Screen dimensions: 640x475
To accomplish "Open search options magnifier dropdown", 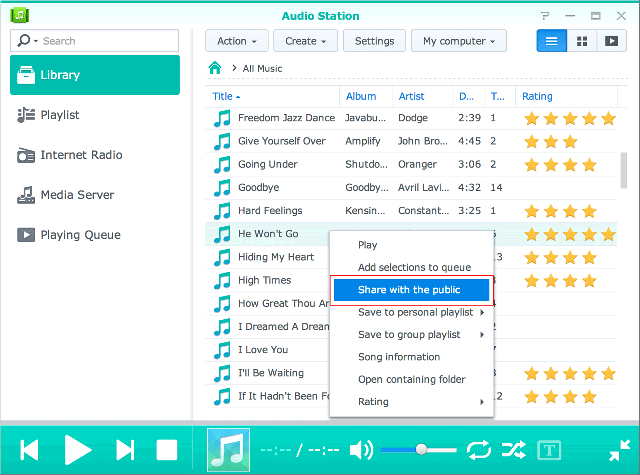I will pos(27,40).
